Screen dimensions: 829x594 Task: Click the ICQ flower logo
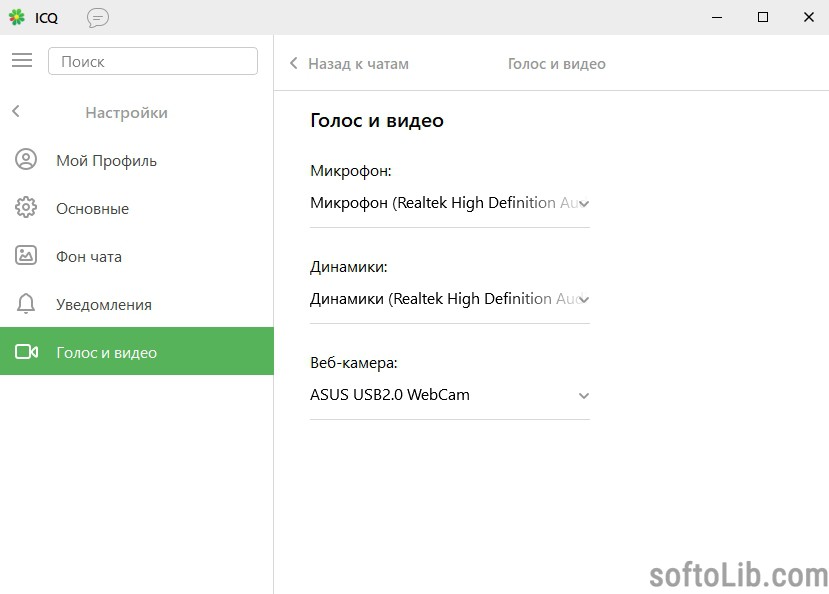17,17
